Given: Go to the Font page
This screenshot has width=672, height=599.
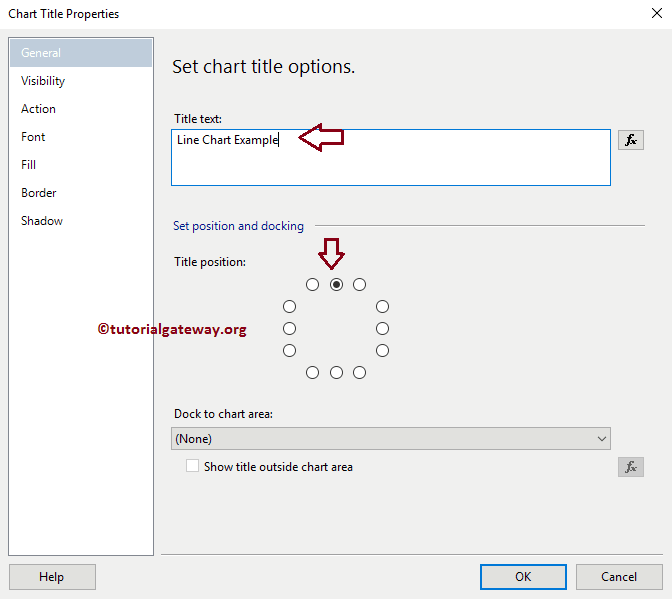Looking at the screenshot, I should 33,137.
